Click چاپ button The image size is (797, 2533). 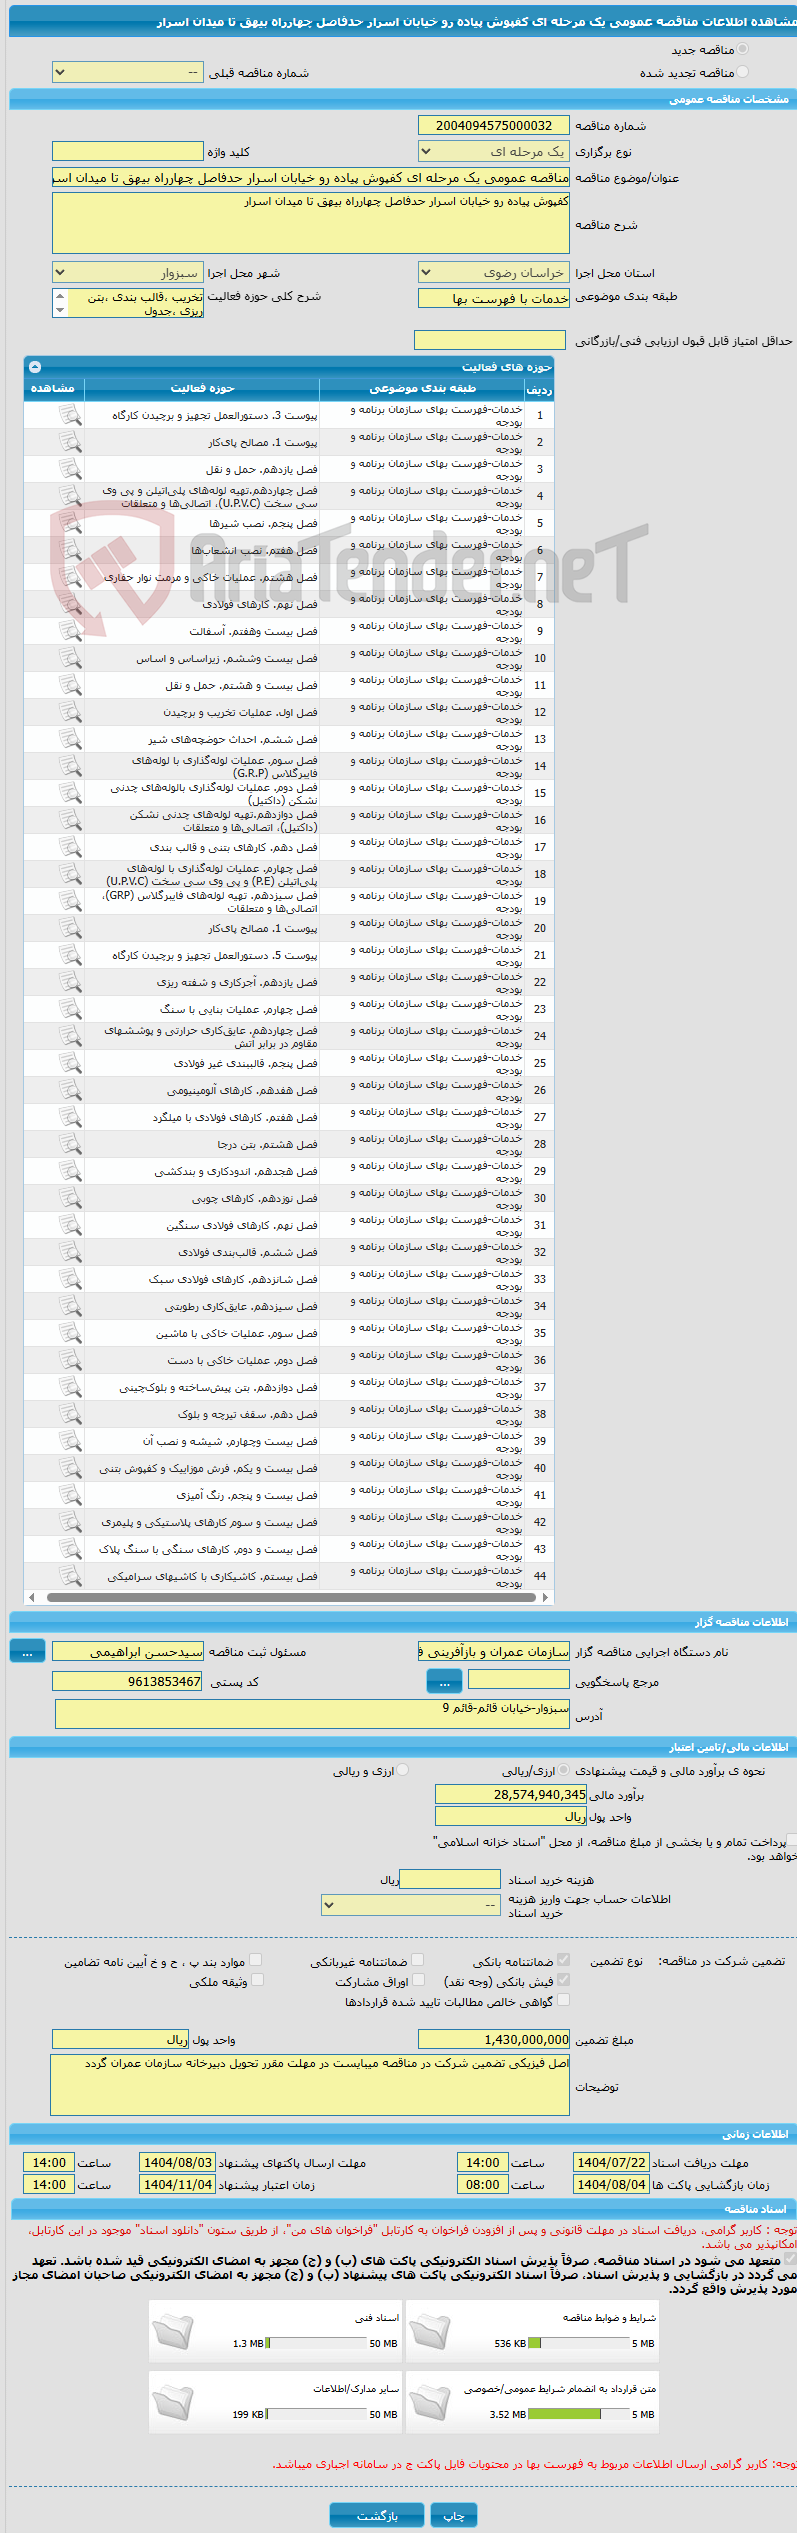[454, 2515]
